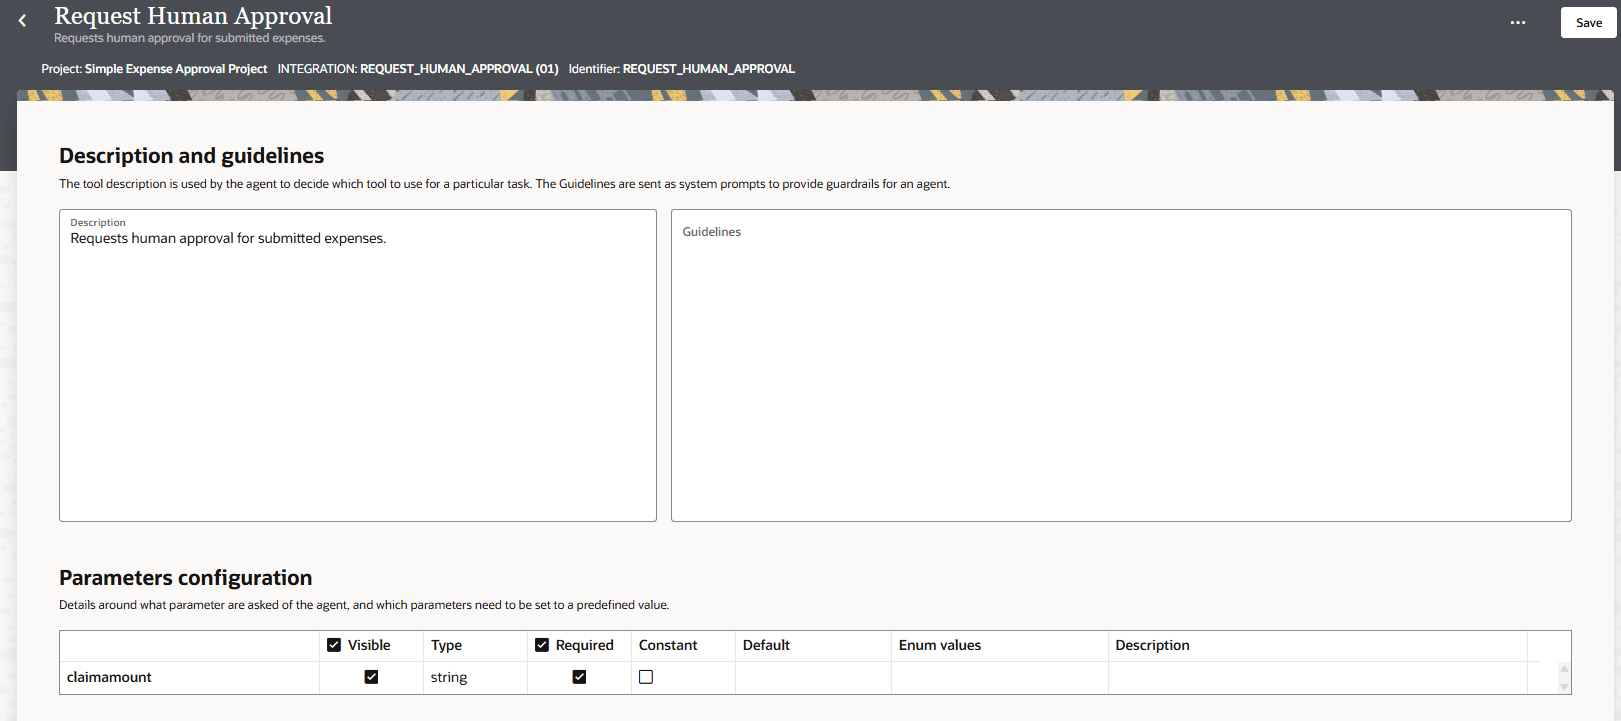Click the string type cell for claimamount
This screenshot has height=721, width=1621.
(475, 677)
